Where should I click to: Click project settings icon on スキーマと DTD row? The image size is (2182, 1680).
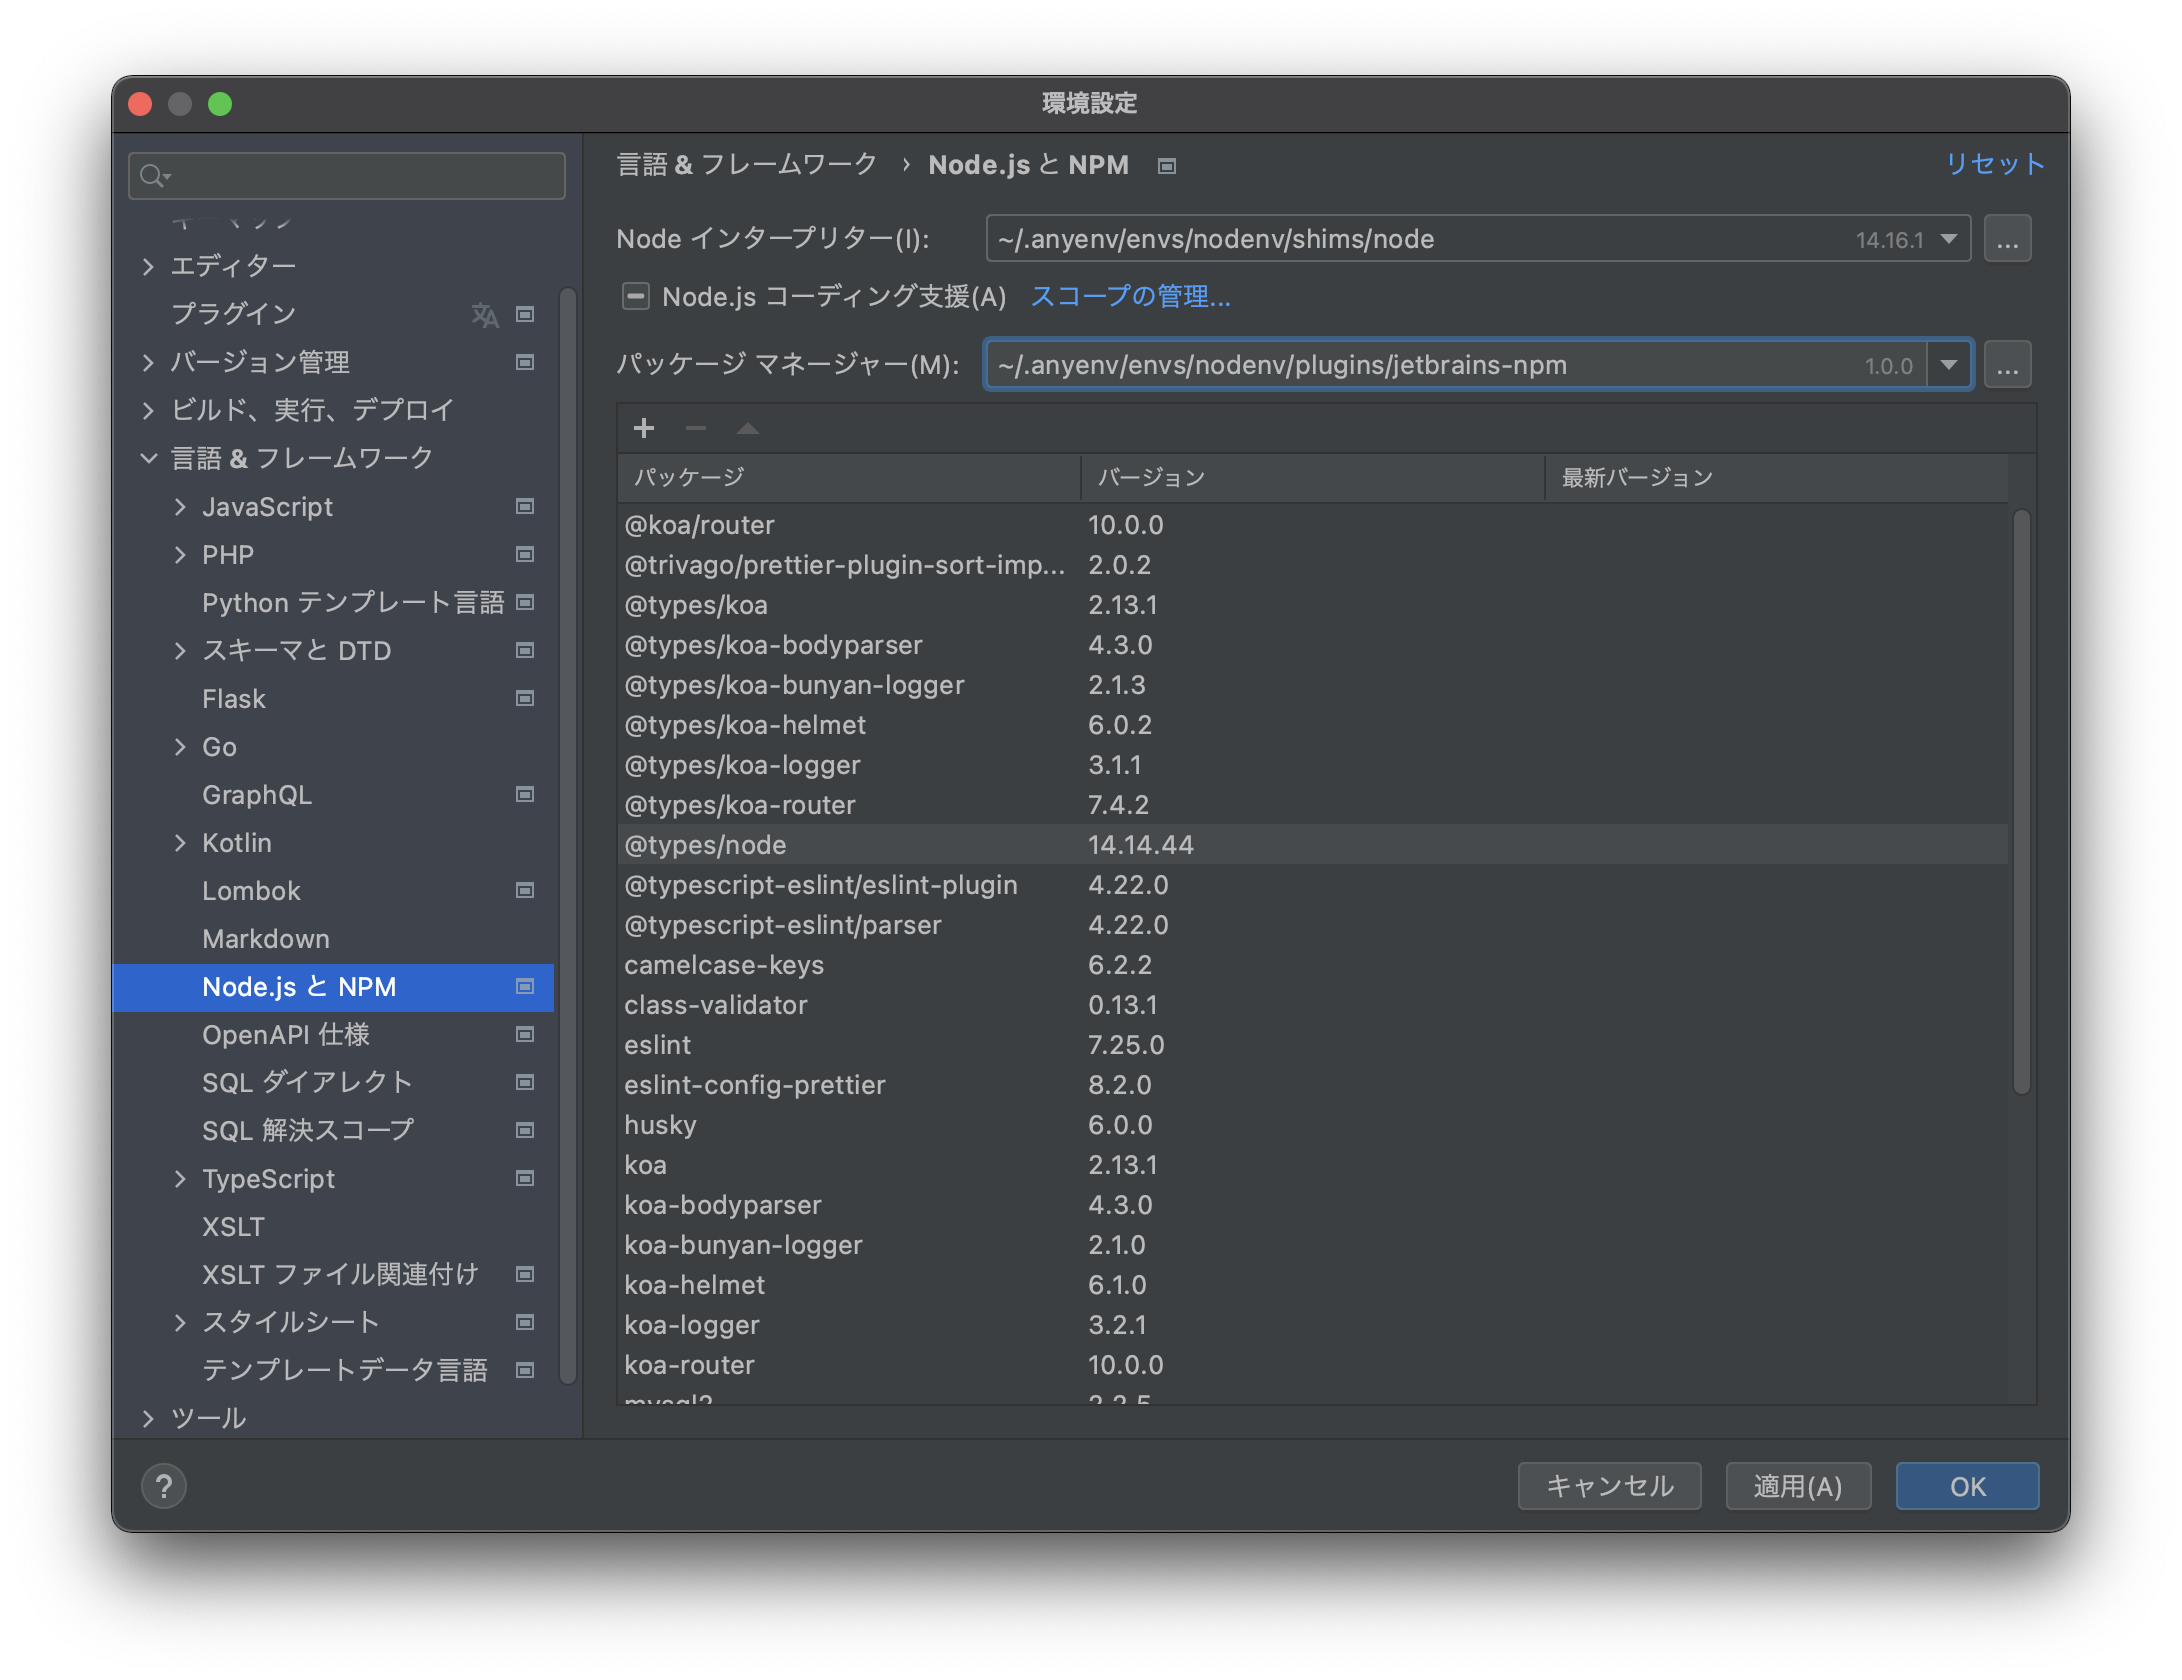tap(524, 651)
